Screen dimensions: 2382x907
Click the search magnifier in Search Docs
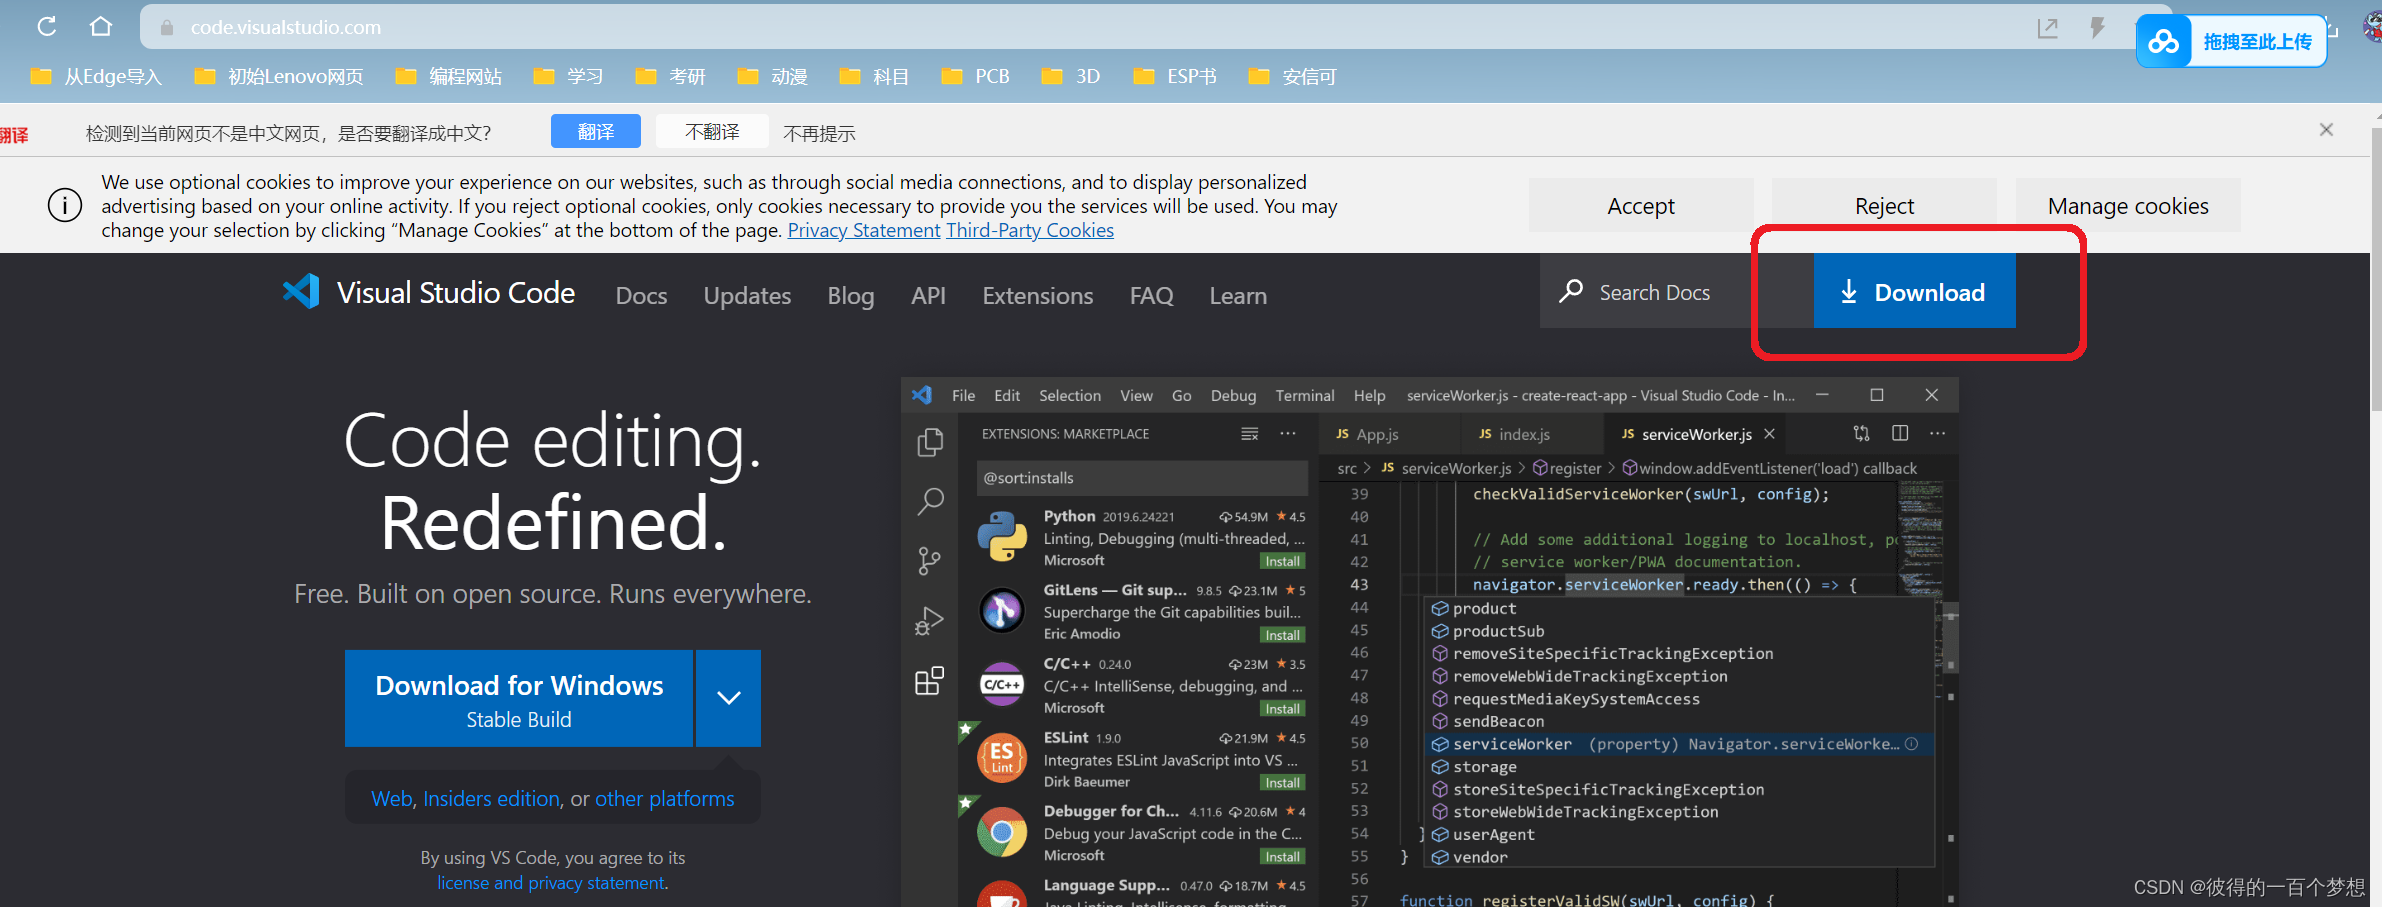(1572, 291)
